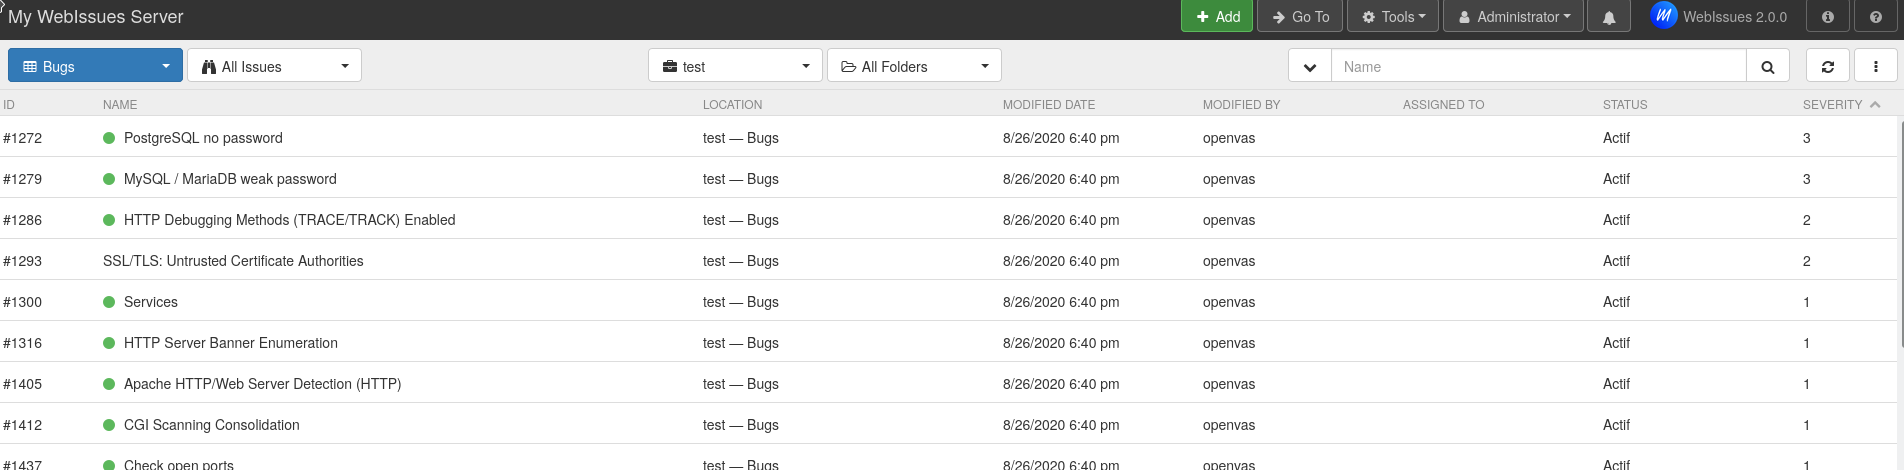Open the Administrator user menu
This screenshot has height=470, width=1904.
coord(1514,17)
